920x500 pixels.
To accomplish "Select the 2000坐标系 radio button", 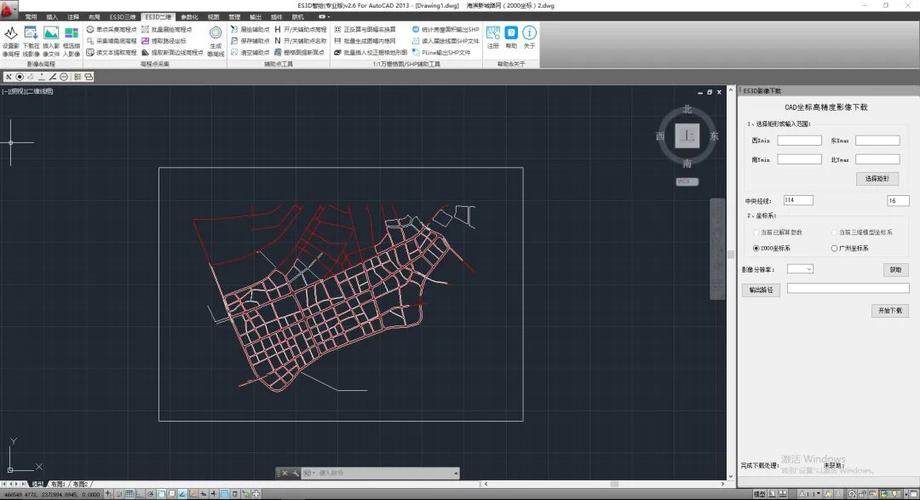I will click(x=756, y=248).
